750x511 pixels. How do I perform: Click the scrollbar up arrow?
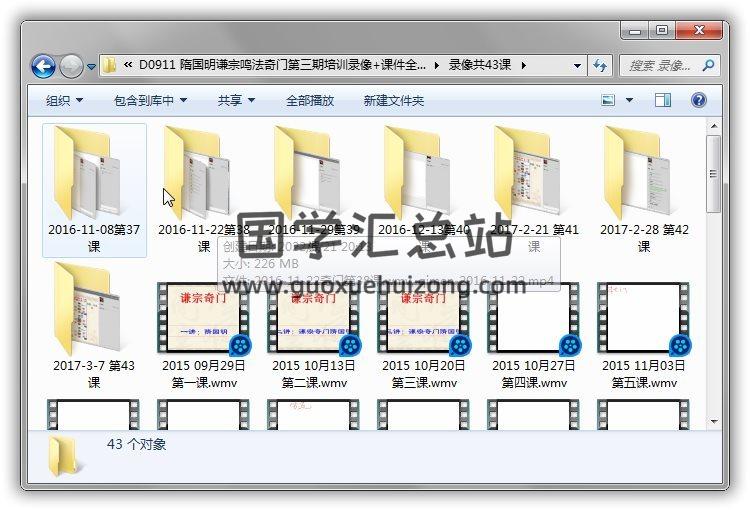714,126
